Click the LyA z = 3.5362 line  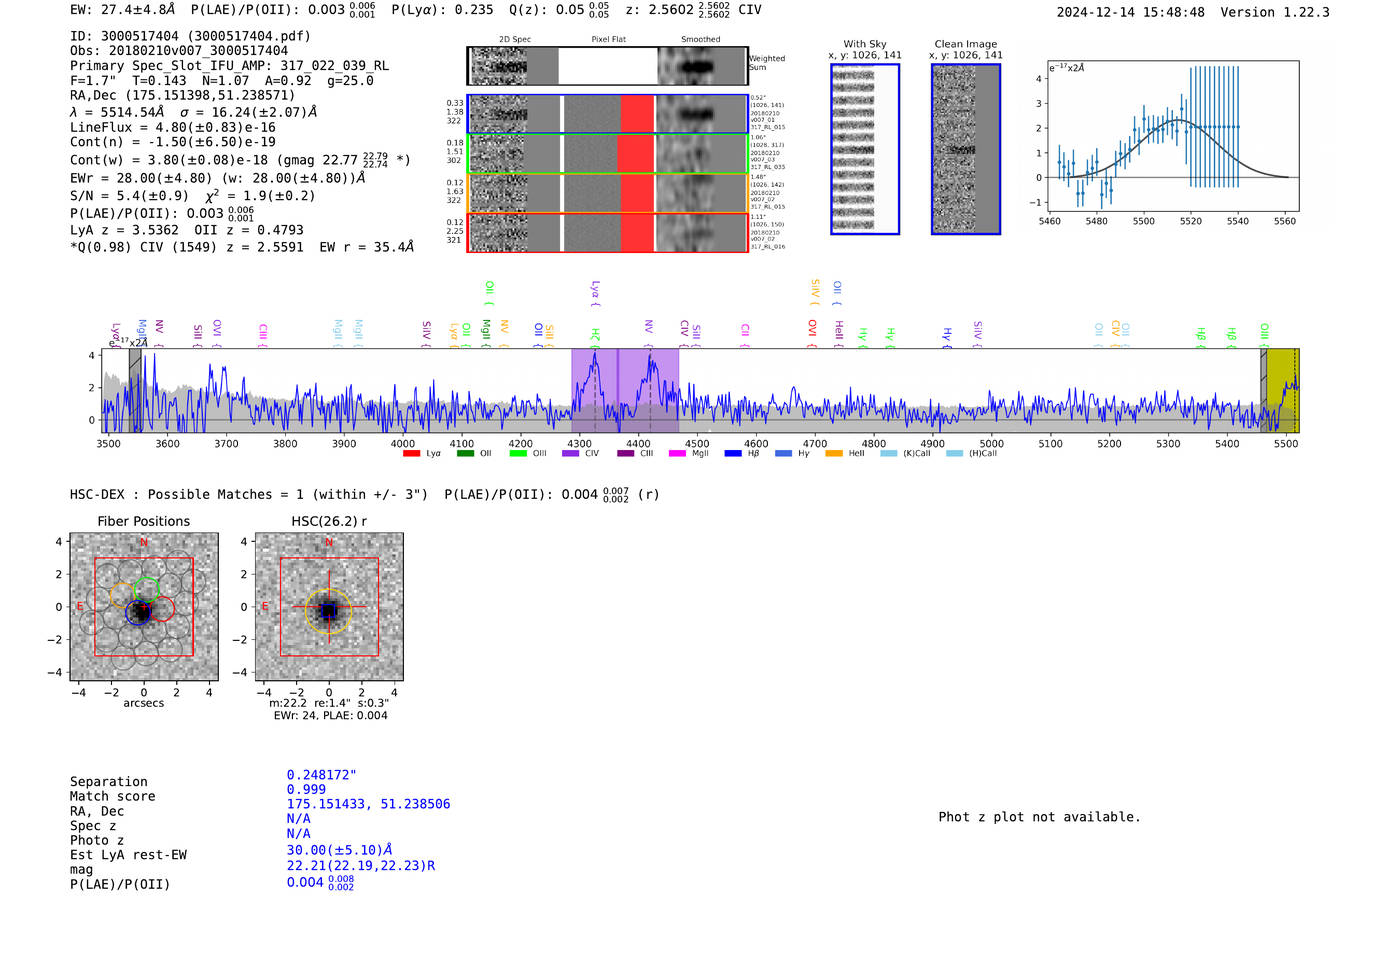[124, 230]
